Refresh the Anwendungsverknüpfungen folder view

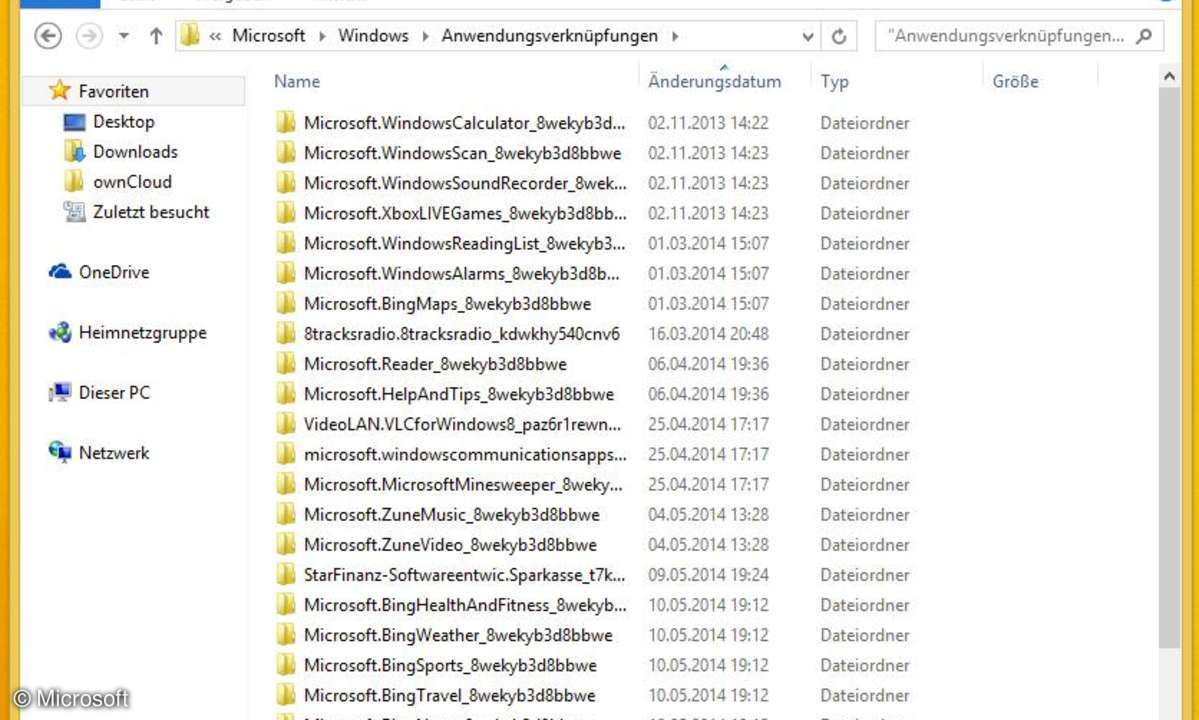tap(839, 36)
